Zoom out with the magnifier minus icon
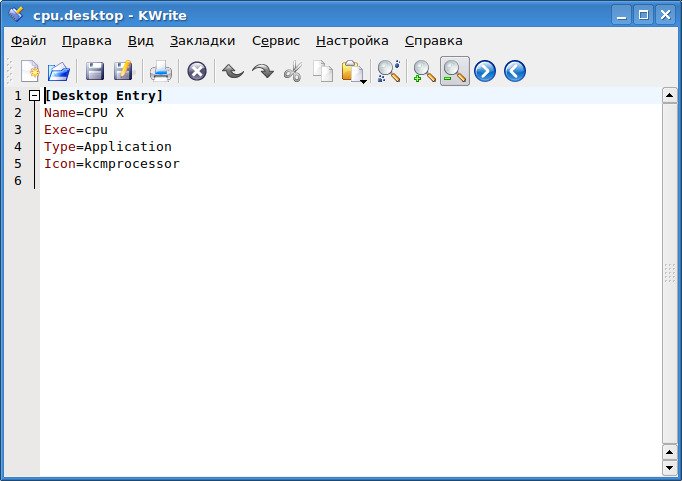682x481 pixels. coord(455,71)
